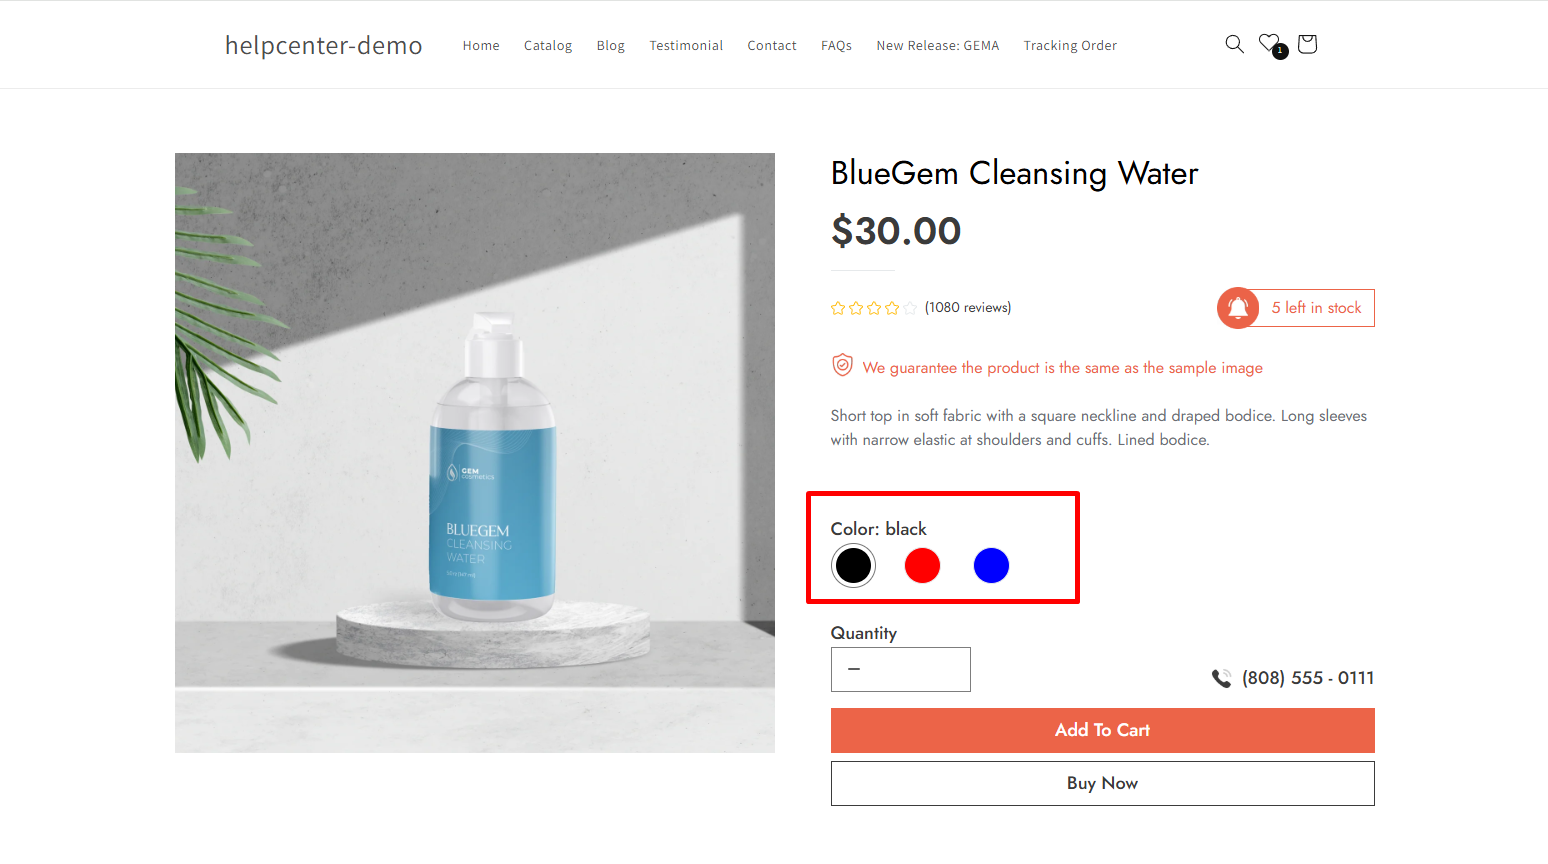This screenshot has width=1548, height=864.
Task: Open the FAQs menu link
Action: click(x=836, y=46)
